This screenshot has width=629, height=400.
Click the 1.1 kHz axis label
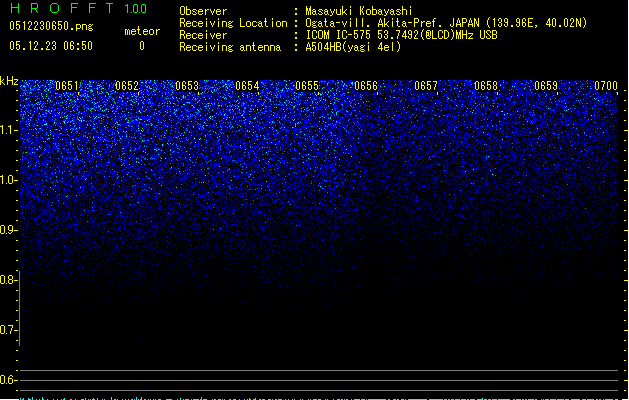coord(8,130)
